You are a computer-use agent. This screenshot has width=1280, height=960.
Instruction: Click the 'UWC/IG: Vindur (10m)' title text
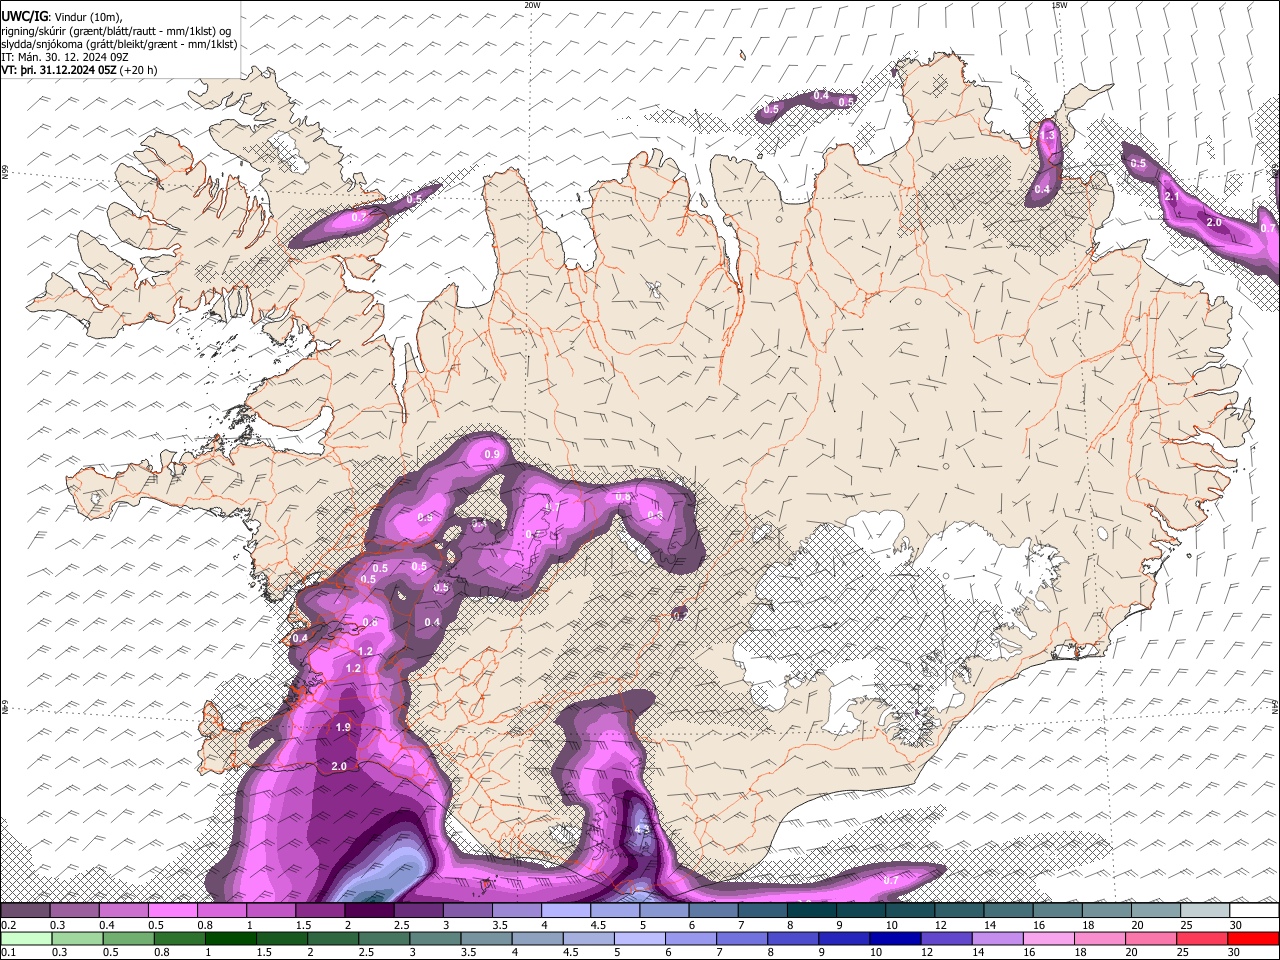61,16
